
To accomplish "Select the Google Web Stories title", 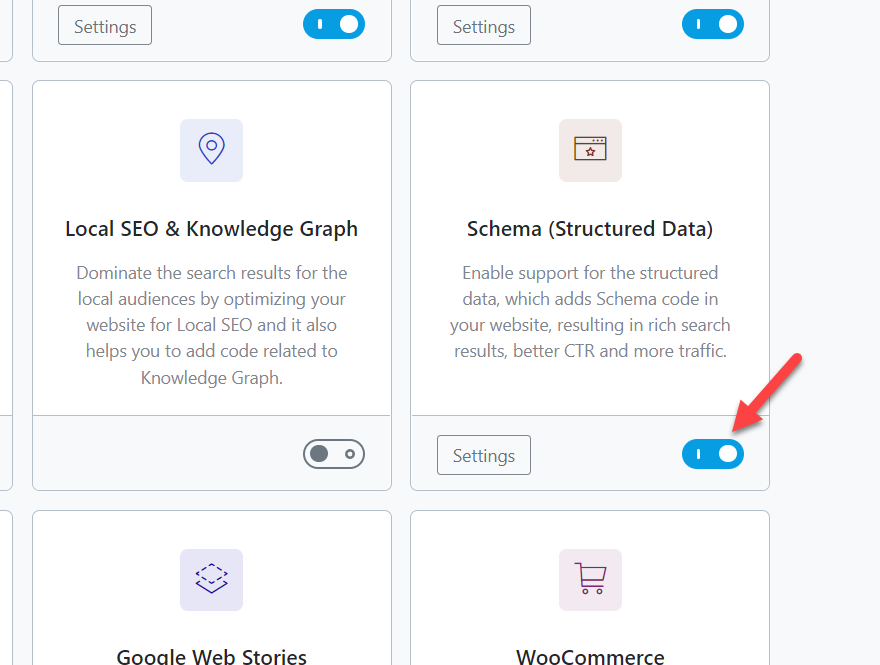I will click(x=211, y=656).
